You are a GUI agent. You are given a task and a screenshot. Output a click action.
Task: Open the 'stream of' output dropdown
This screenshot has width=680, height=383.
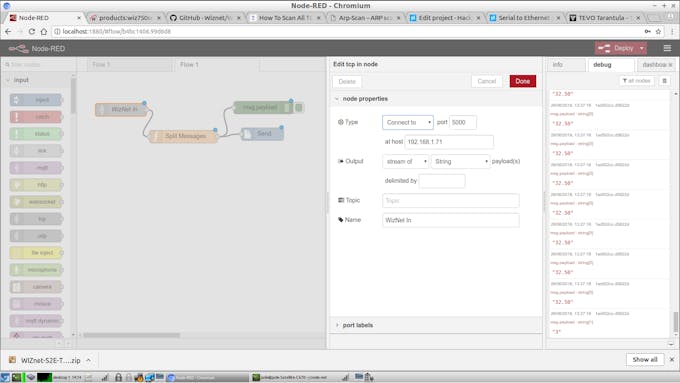(x=405, y=161)
